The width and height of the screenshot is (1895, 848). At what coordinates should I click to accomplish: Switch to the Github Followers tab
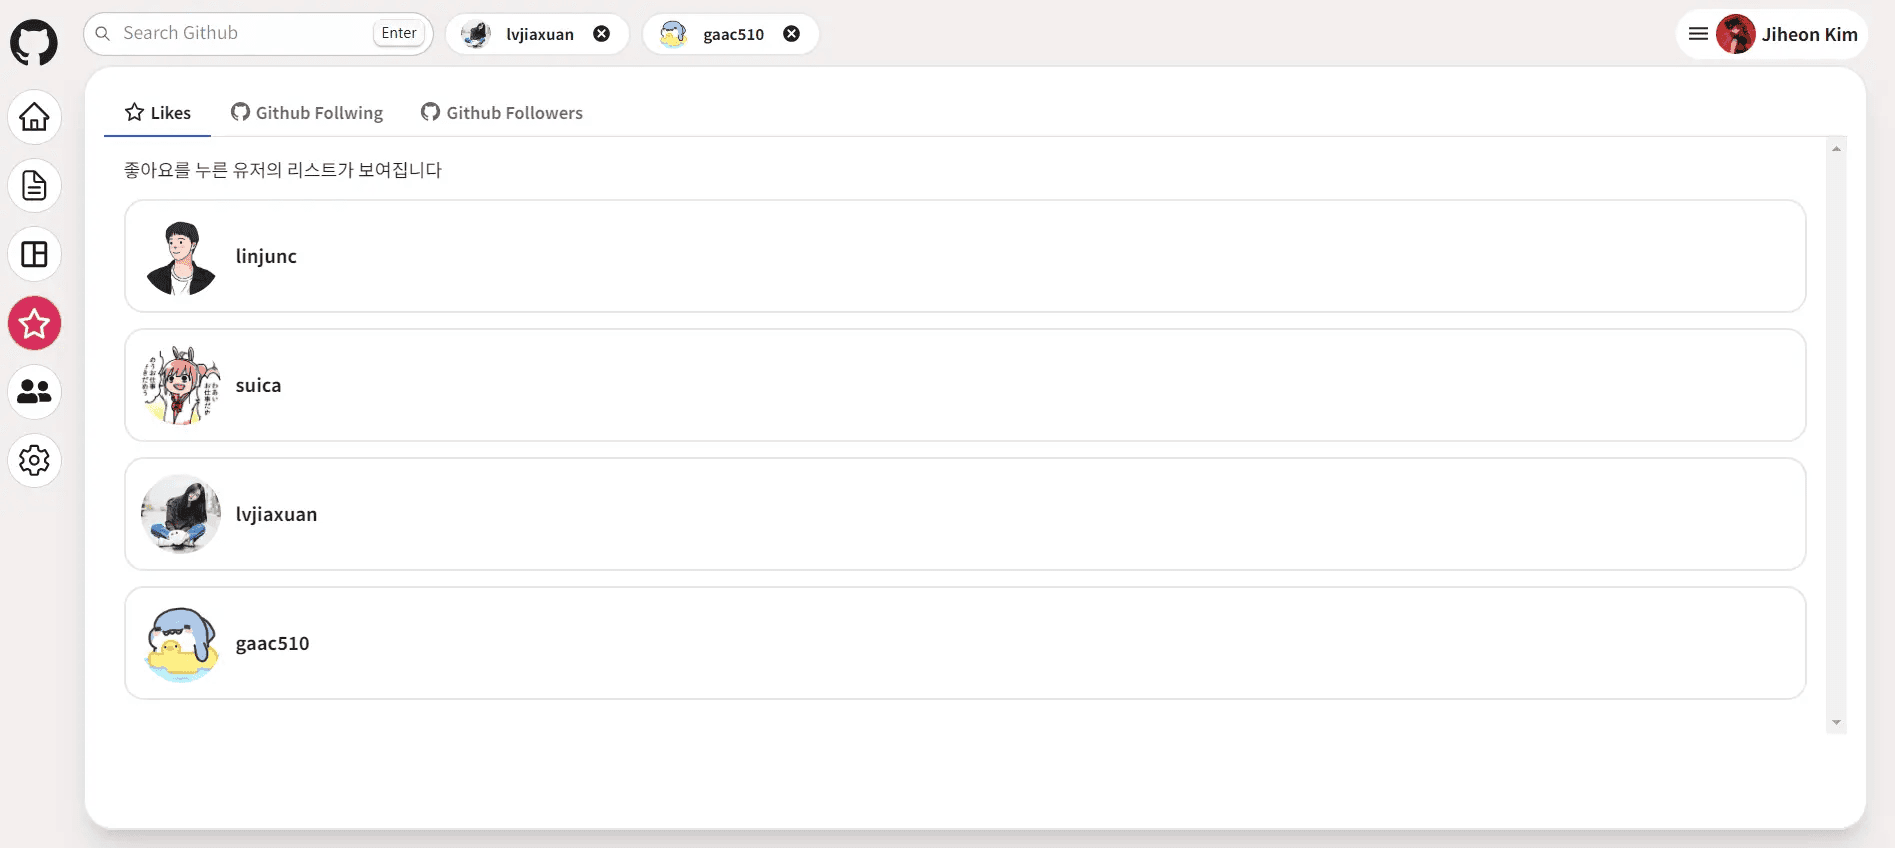point(502,113)
